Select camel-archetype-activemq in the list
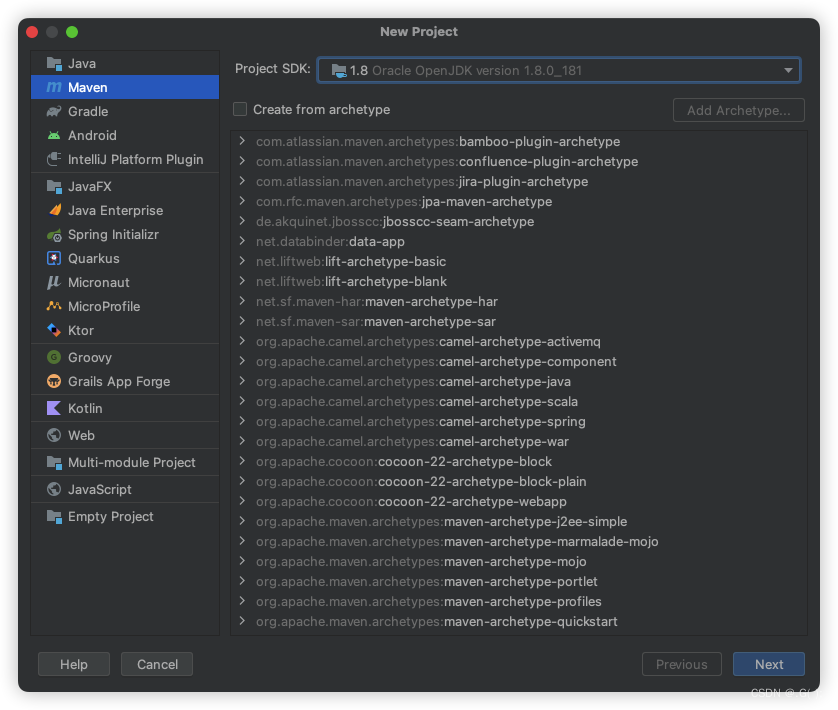838x710 pixels. point(428,342)
